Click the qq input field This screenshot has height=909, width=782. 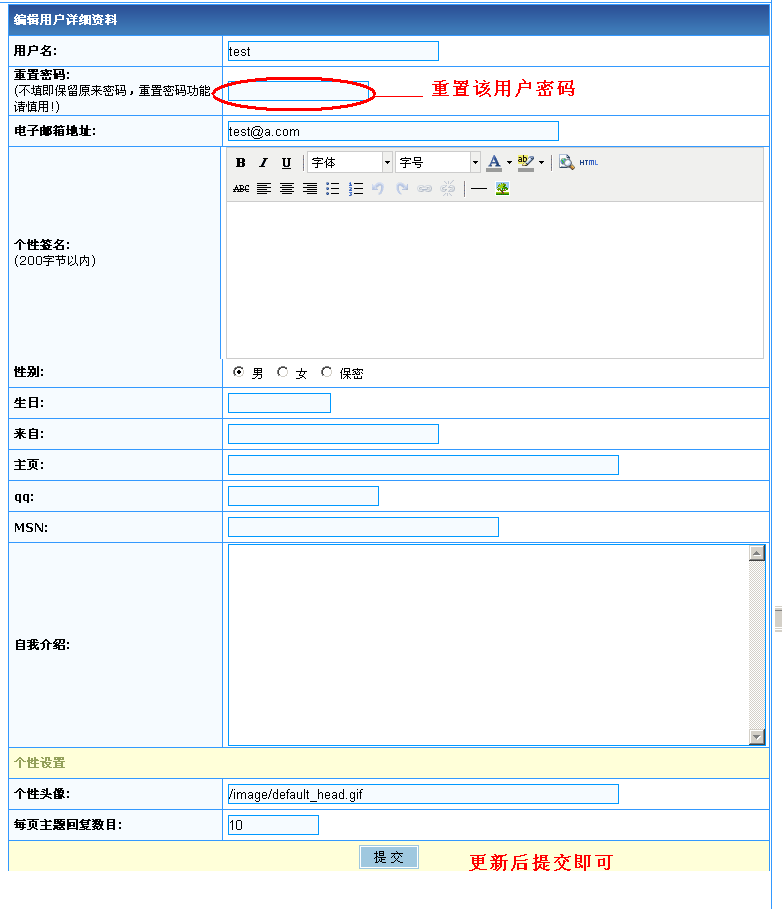303,496
